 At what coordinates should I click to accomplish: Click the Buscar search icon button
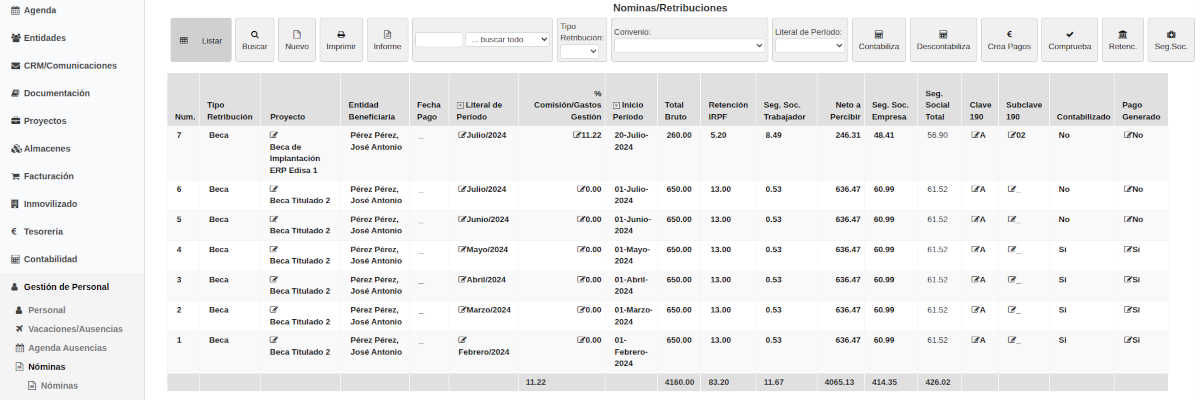pos(254,40)
